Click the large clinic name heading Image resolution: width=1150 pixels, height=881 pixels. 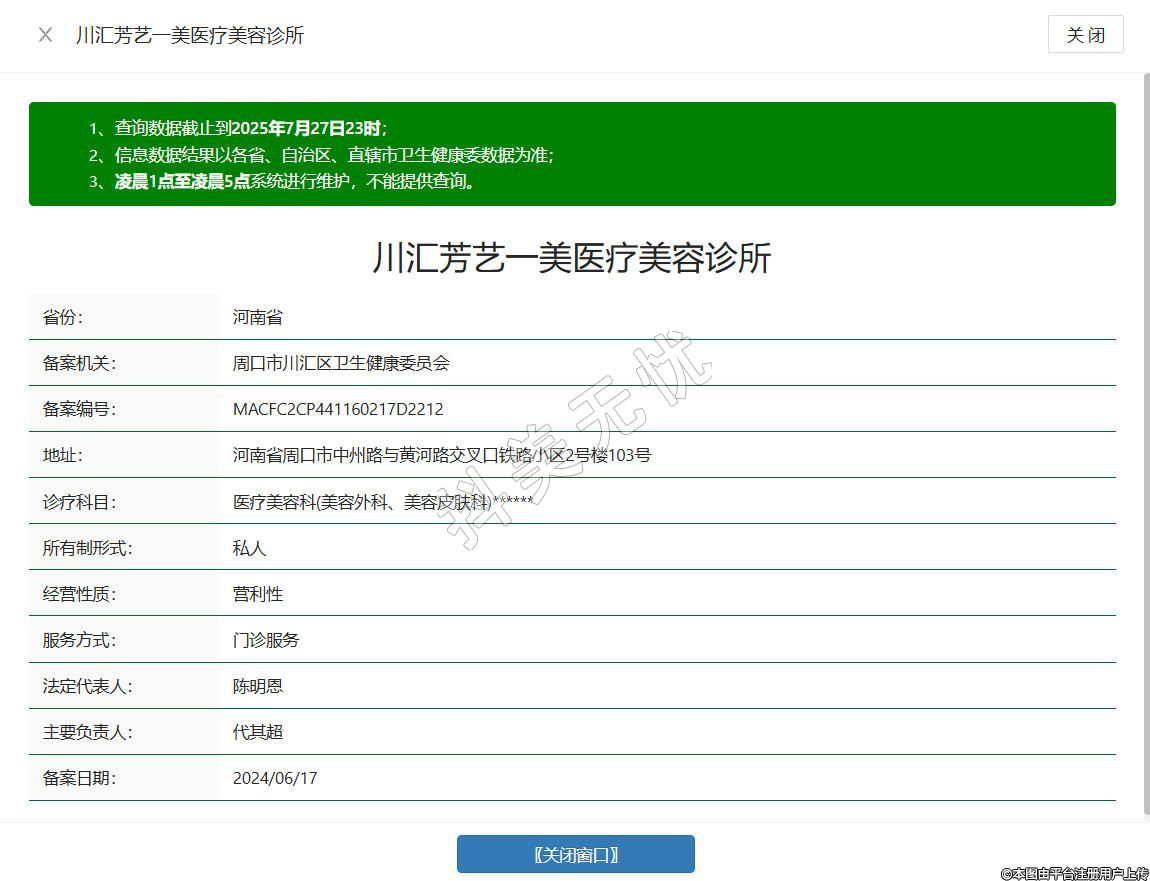point(572,258)
